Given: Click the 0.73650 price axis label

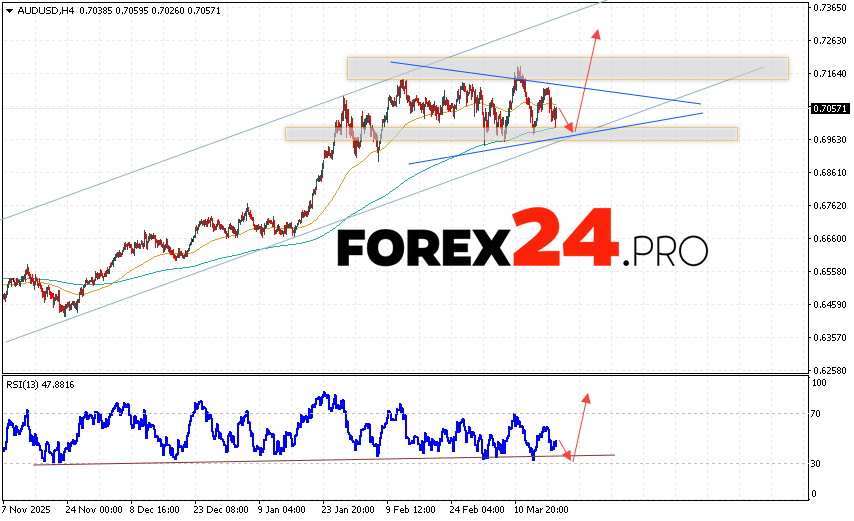Looking at the screenshot, I should [830, 8].
